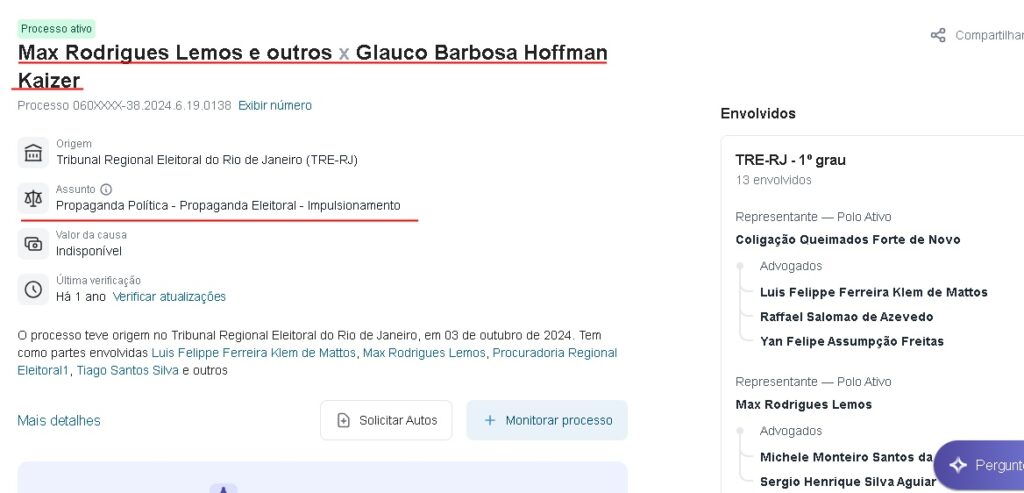Open Luis Felippe Ferreira Klem de Mattos link
Screen dimensions: 1024x493
pos(253,352)
